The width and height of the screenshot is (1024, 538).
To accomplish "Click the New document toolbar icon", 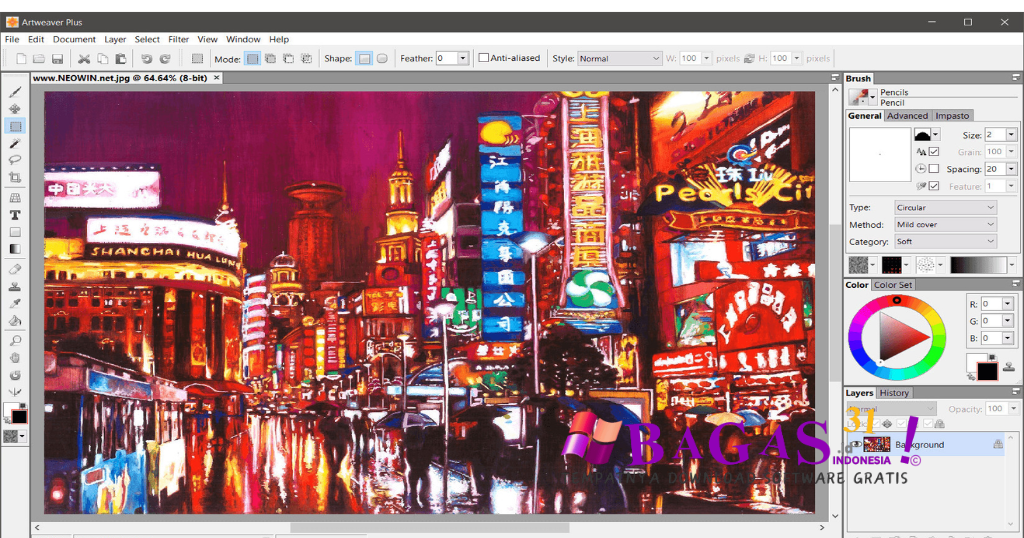I will 21,59.
